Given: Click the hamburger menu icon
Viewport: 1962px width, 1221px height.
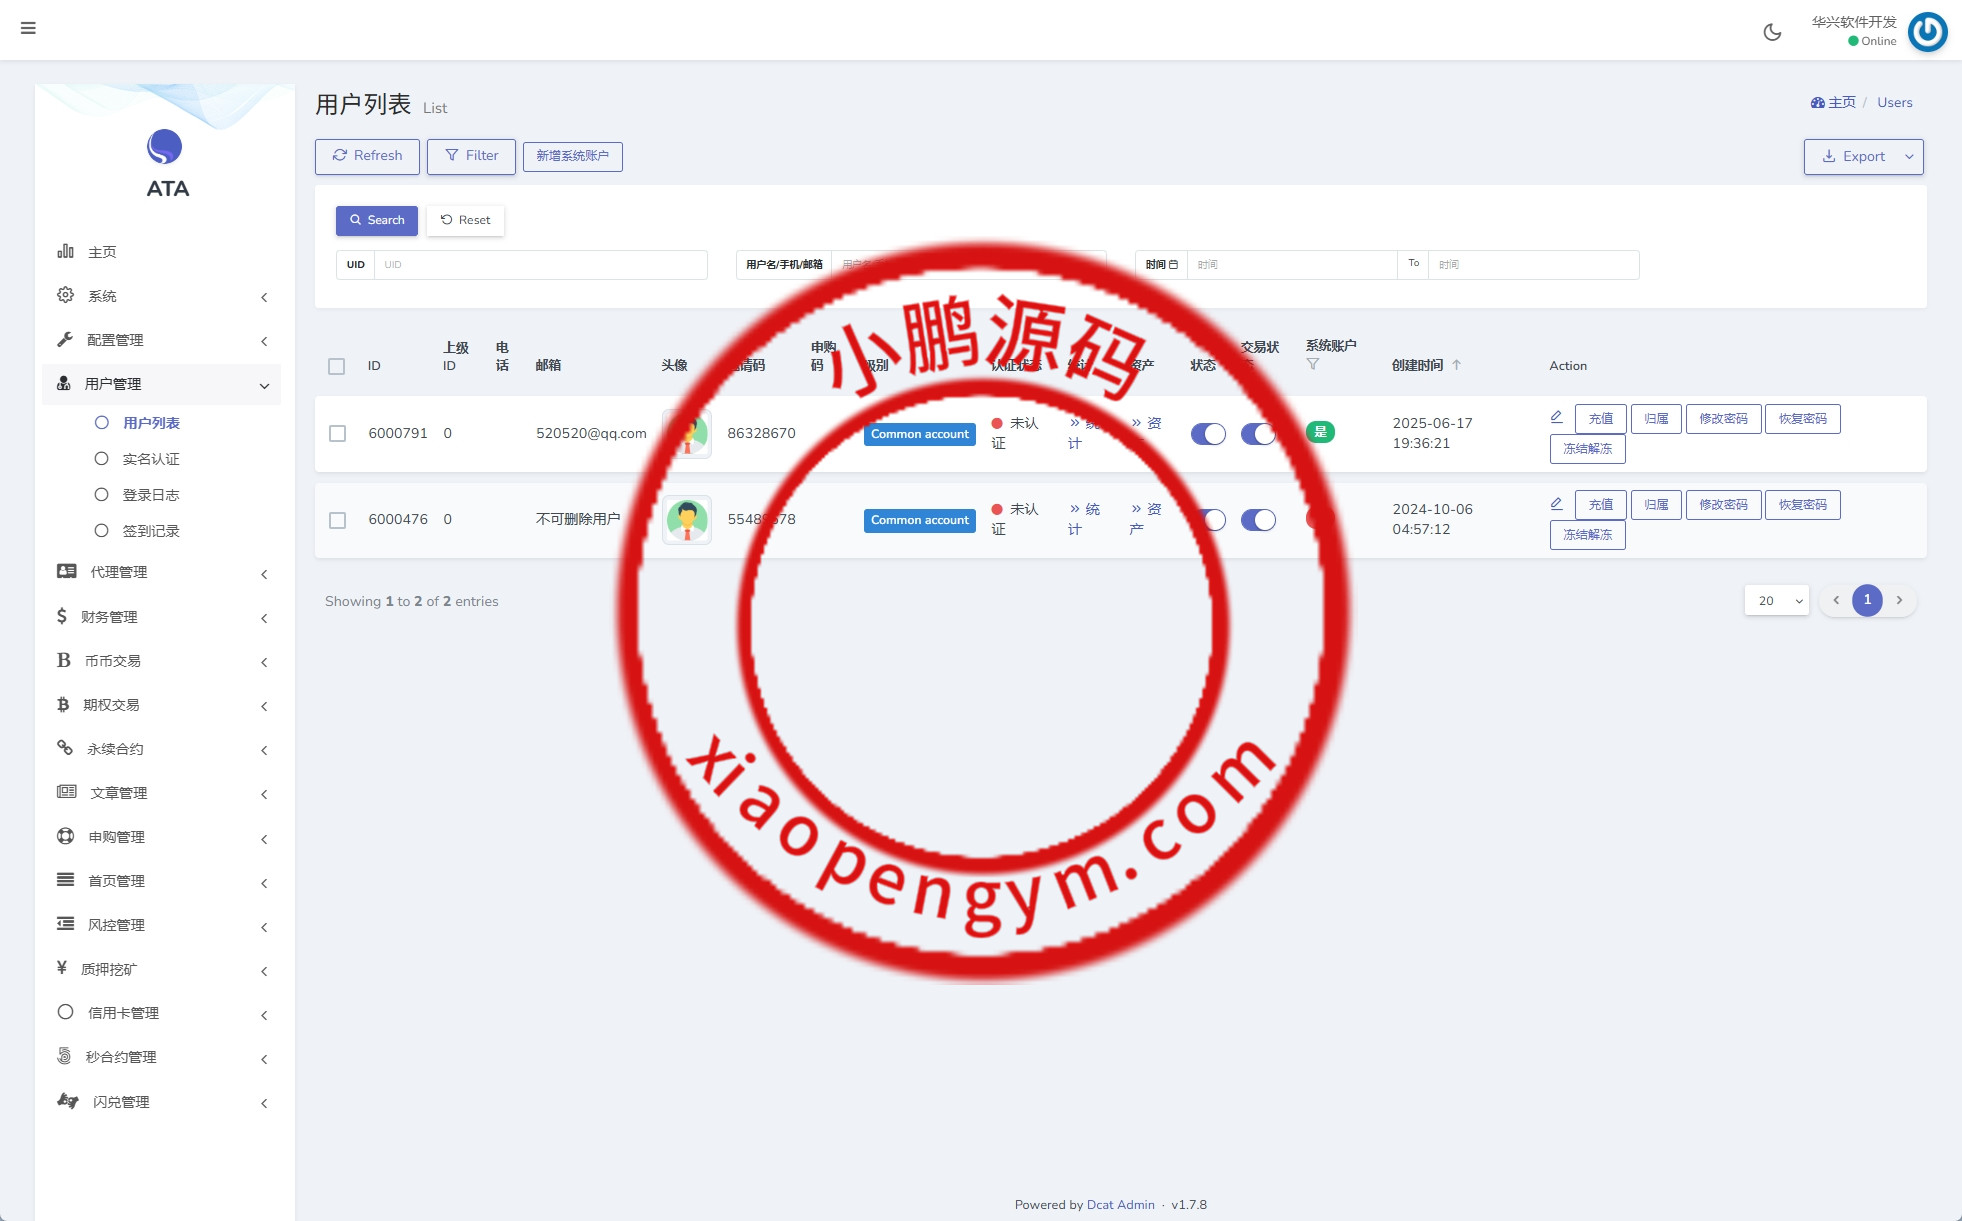Looking at the screenshot, I should pyautogui.click(x=28, y=28).
